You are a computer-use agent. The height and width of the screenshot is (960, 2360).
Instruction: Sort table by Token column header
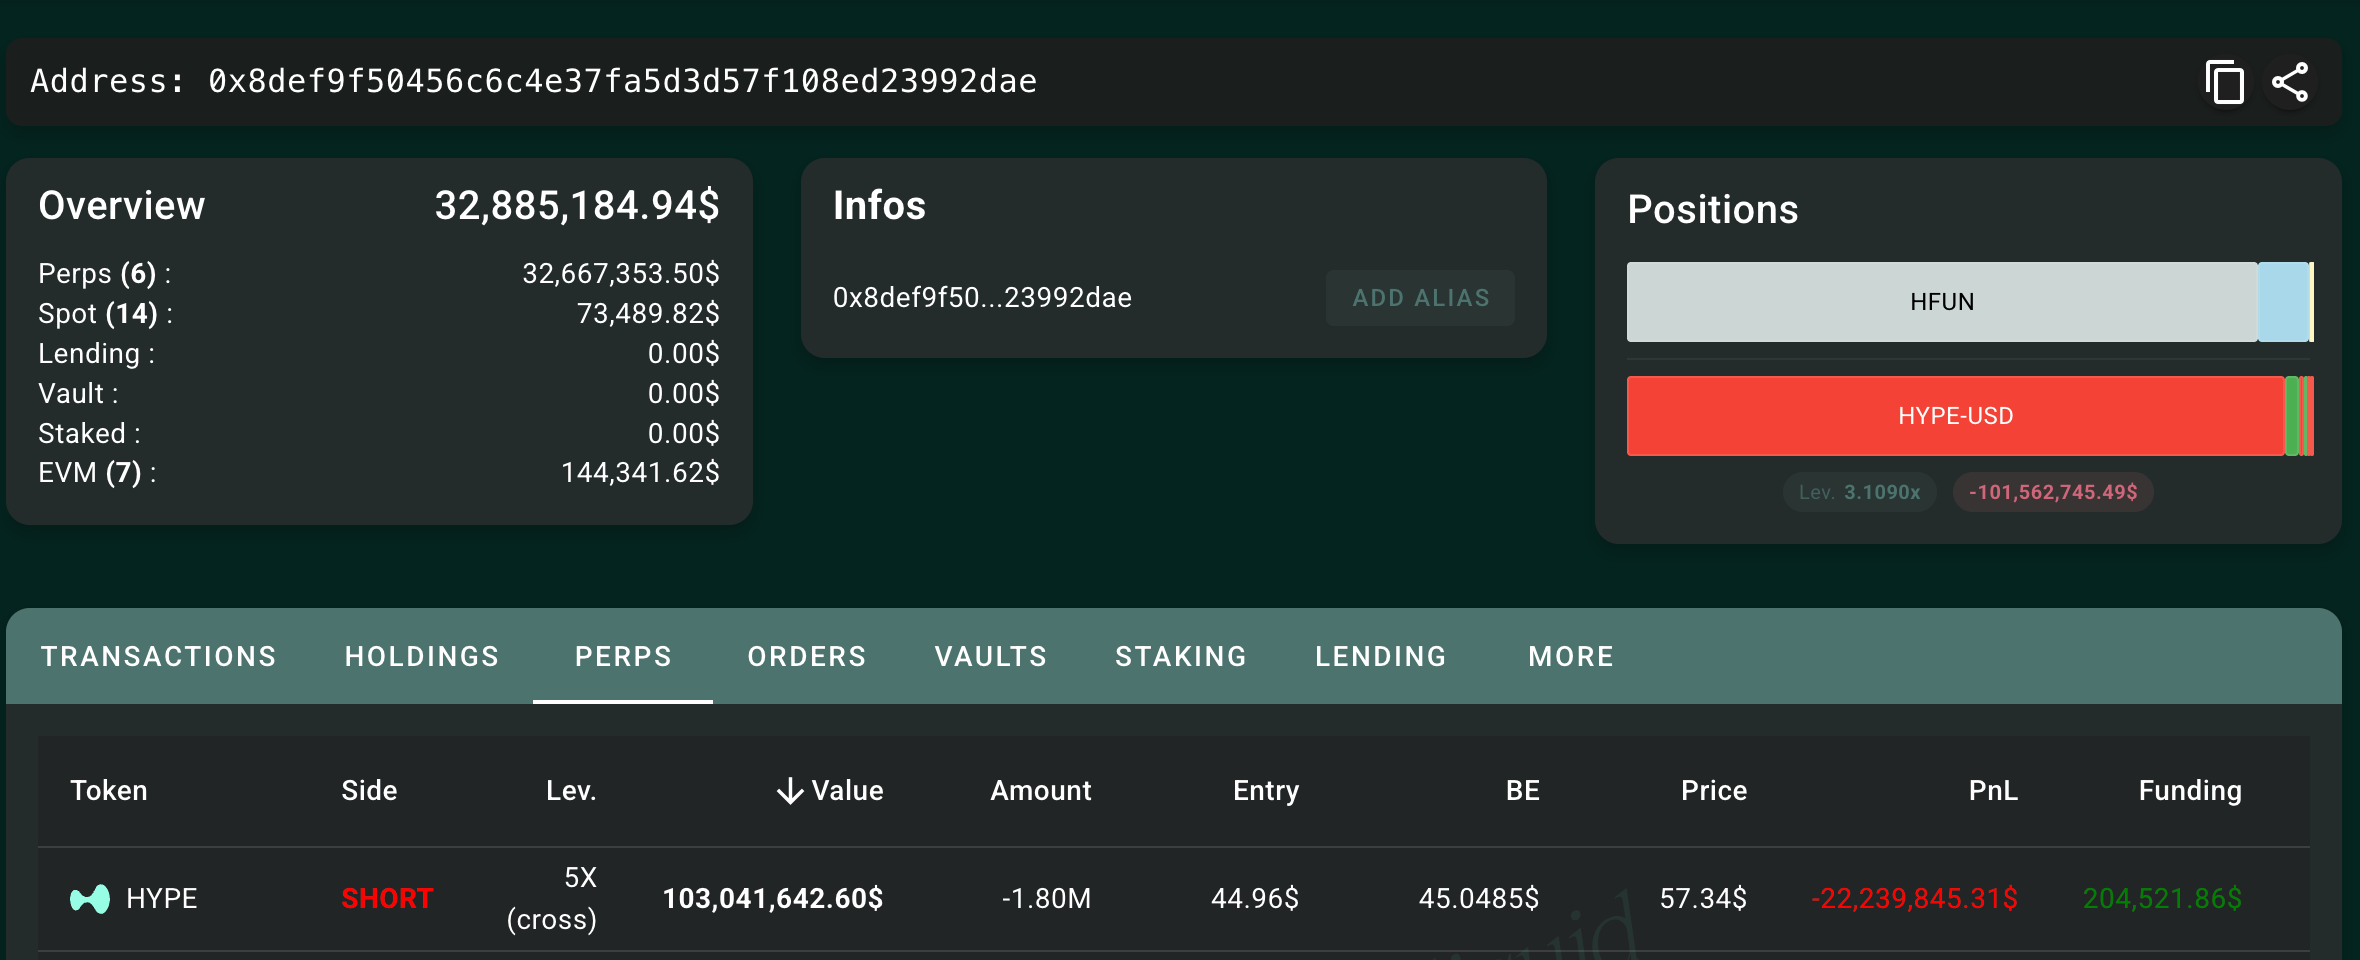coord(109,791)
